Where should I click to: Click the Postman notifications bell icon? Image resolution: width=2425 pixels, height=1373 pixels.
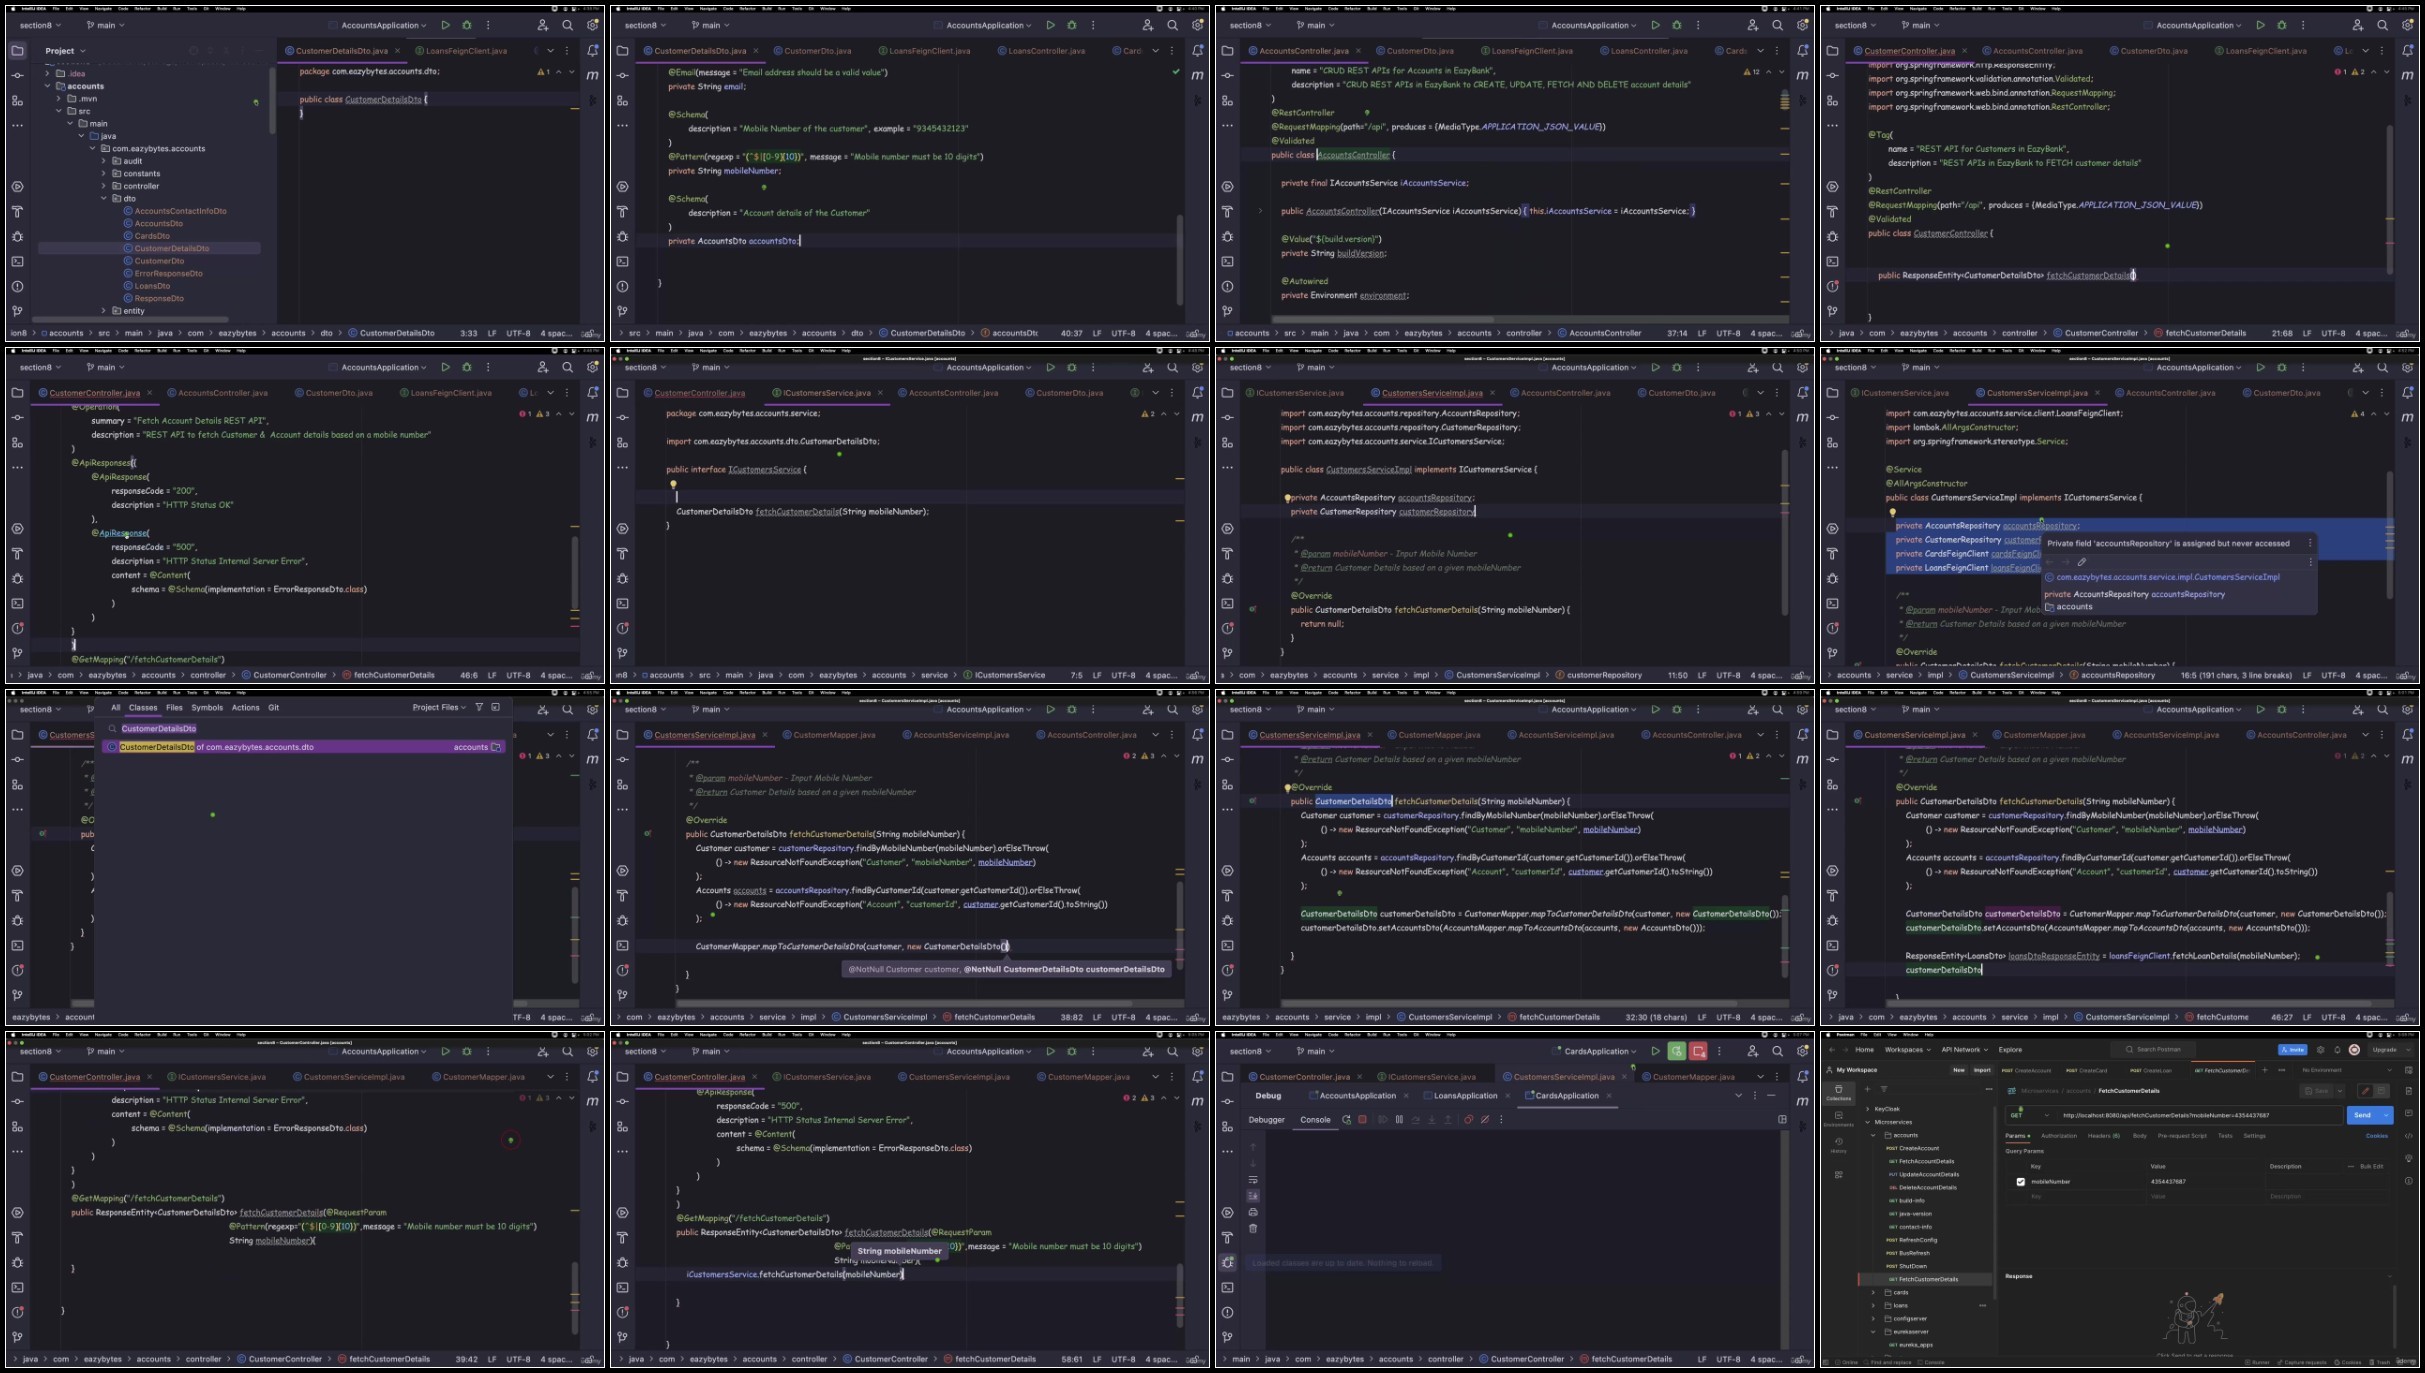(2337, 1050)
